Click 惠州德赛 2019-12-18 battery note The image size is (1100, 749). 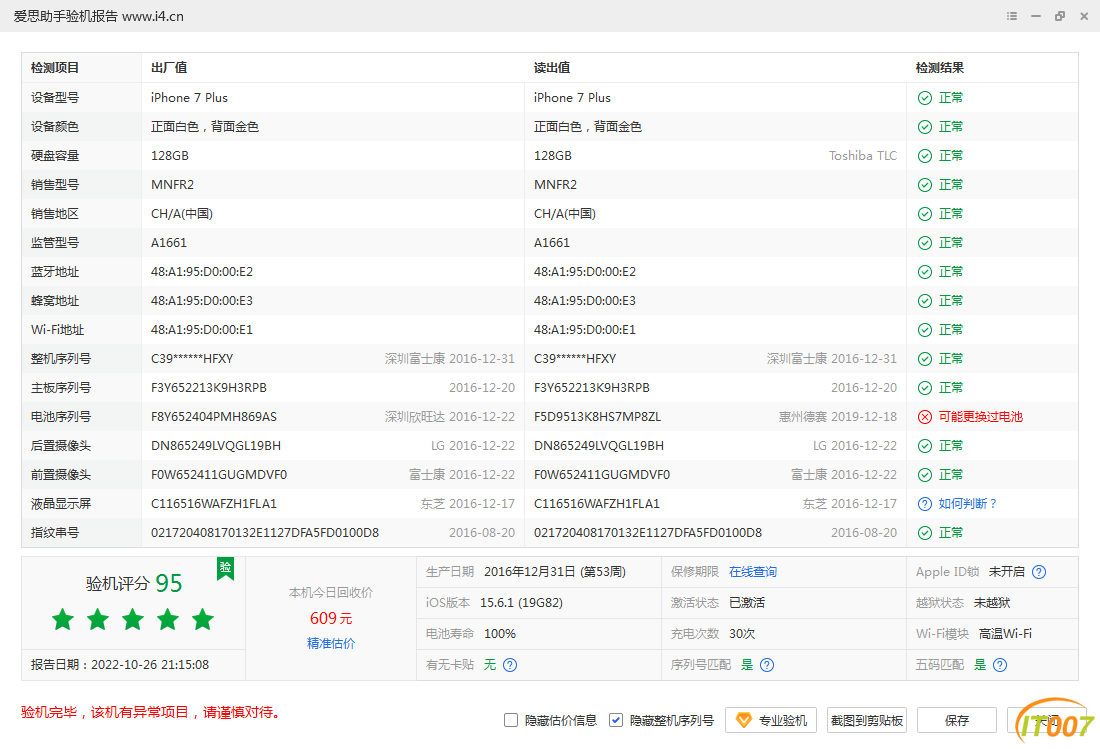click(x=838, y=417)
